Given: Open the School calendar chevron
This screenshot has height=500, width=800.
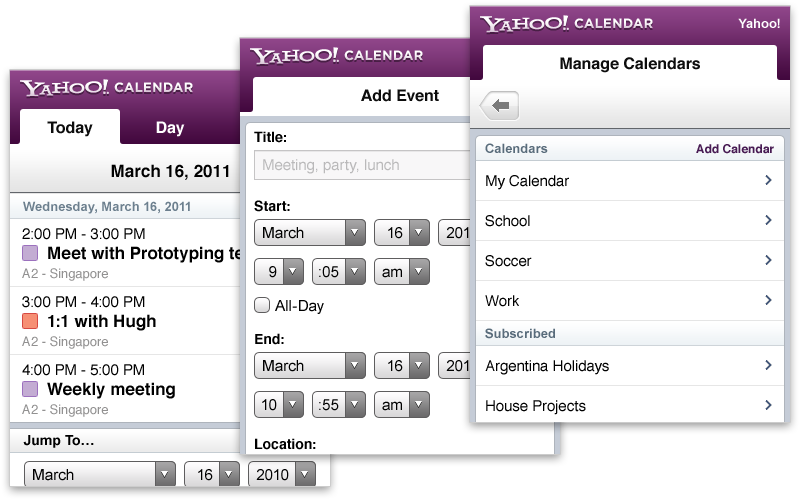Looking at the screenshot, I should point(768,220).
